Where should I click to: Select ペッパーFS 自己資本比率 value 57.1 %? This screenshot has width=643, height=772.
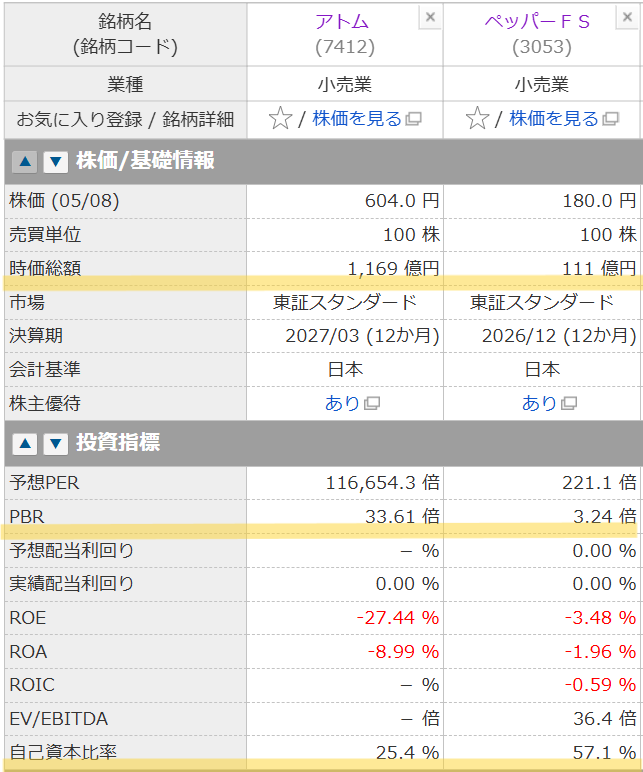tap(605, 752)
